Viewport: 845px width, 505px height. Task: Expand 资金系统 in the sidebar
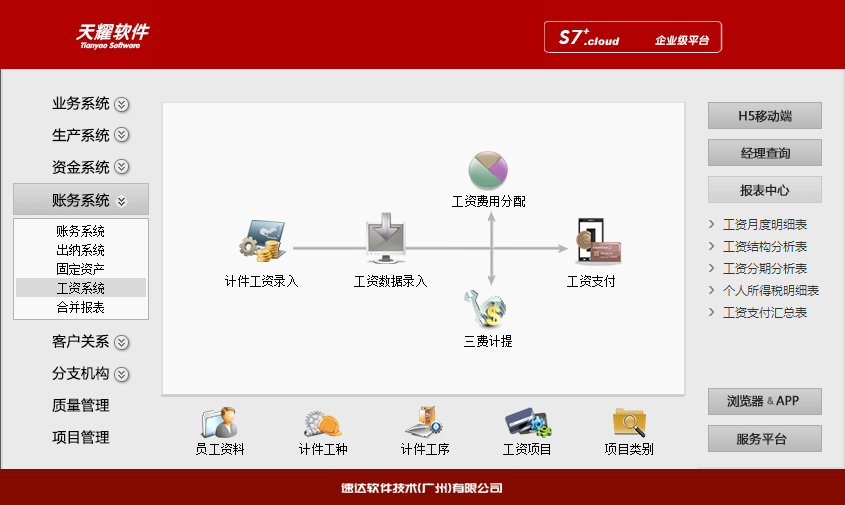[x=122, y=167]
